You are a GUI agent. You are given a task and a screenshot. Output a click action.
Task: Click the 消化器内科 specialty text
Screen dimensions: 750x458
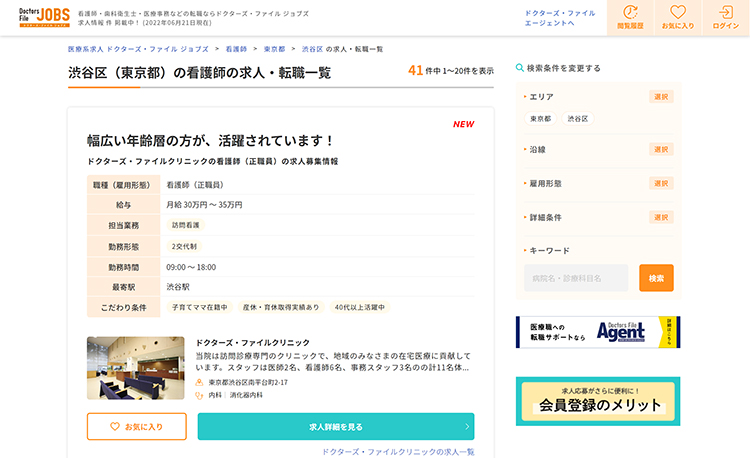[246, 395]
